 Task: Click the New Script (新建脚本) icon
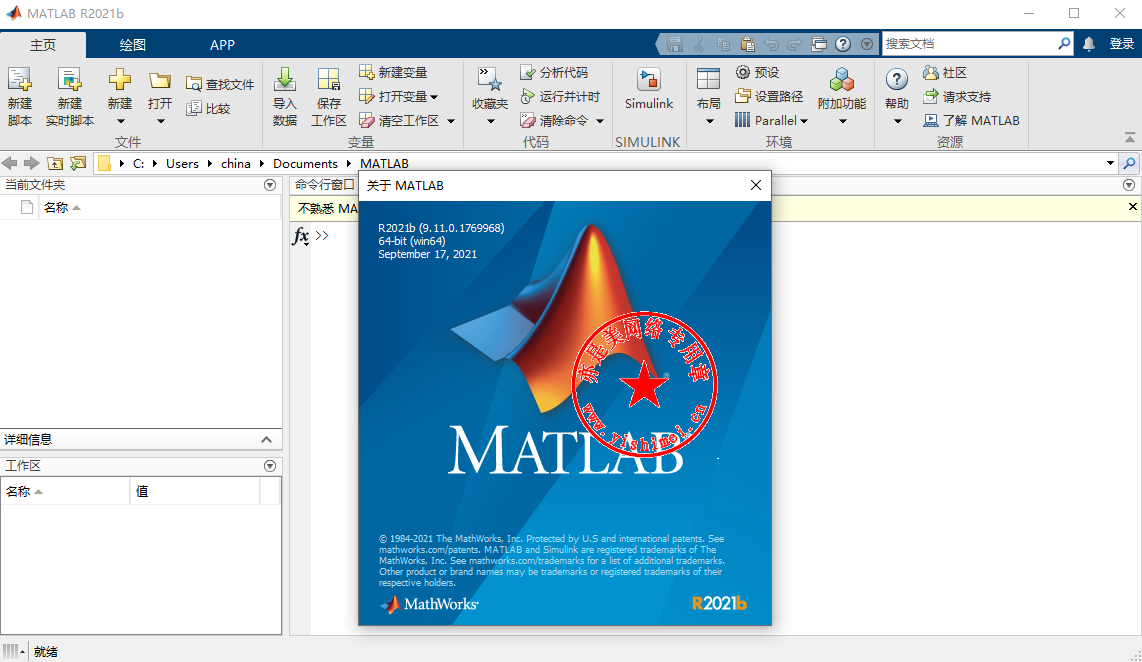click(20, 80)
